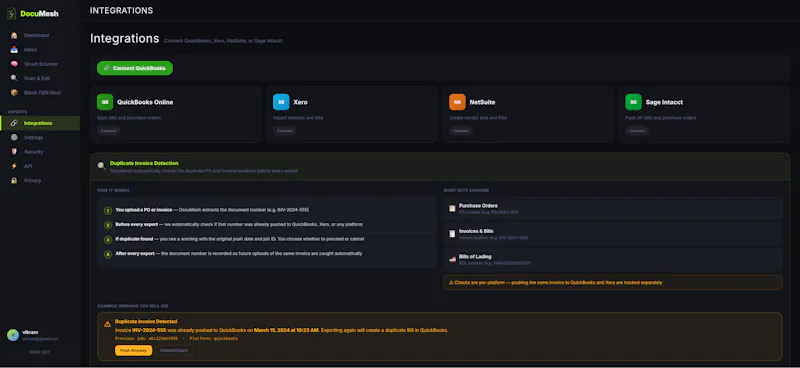
Task: Click the Smart Scanner brain icon
Action: [14, 64]
